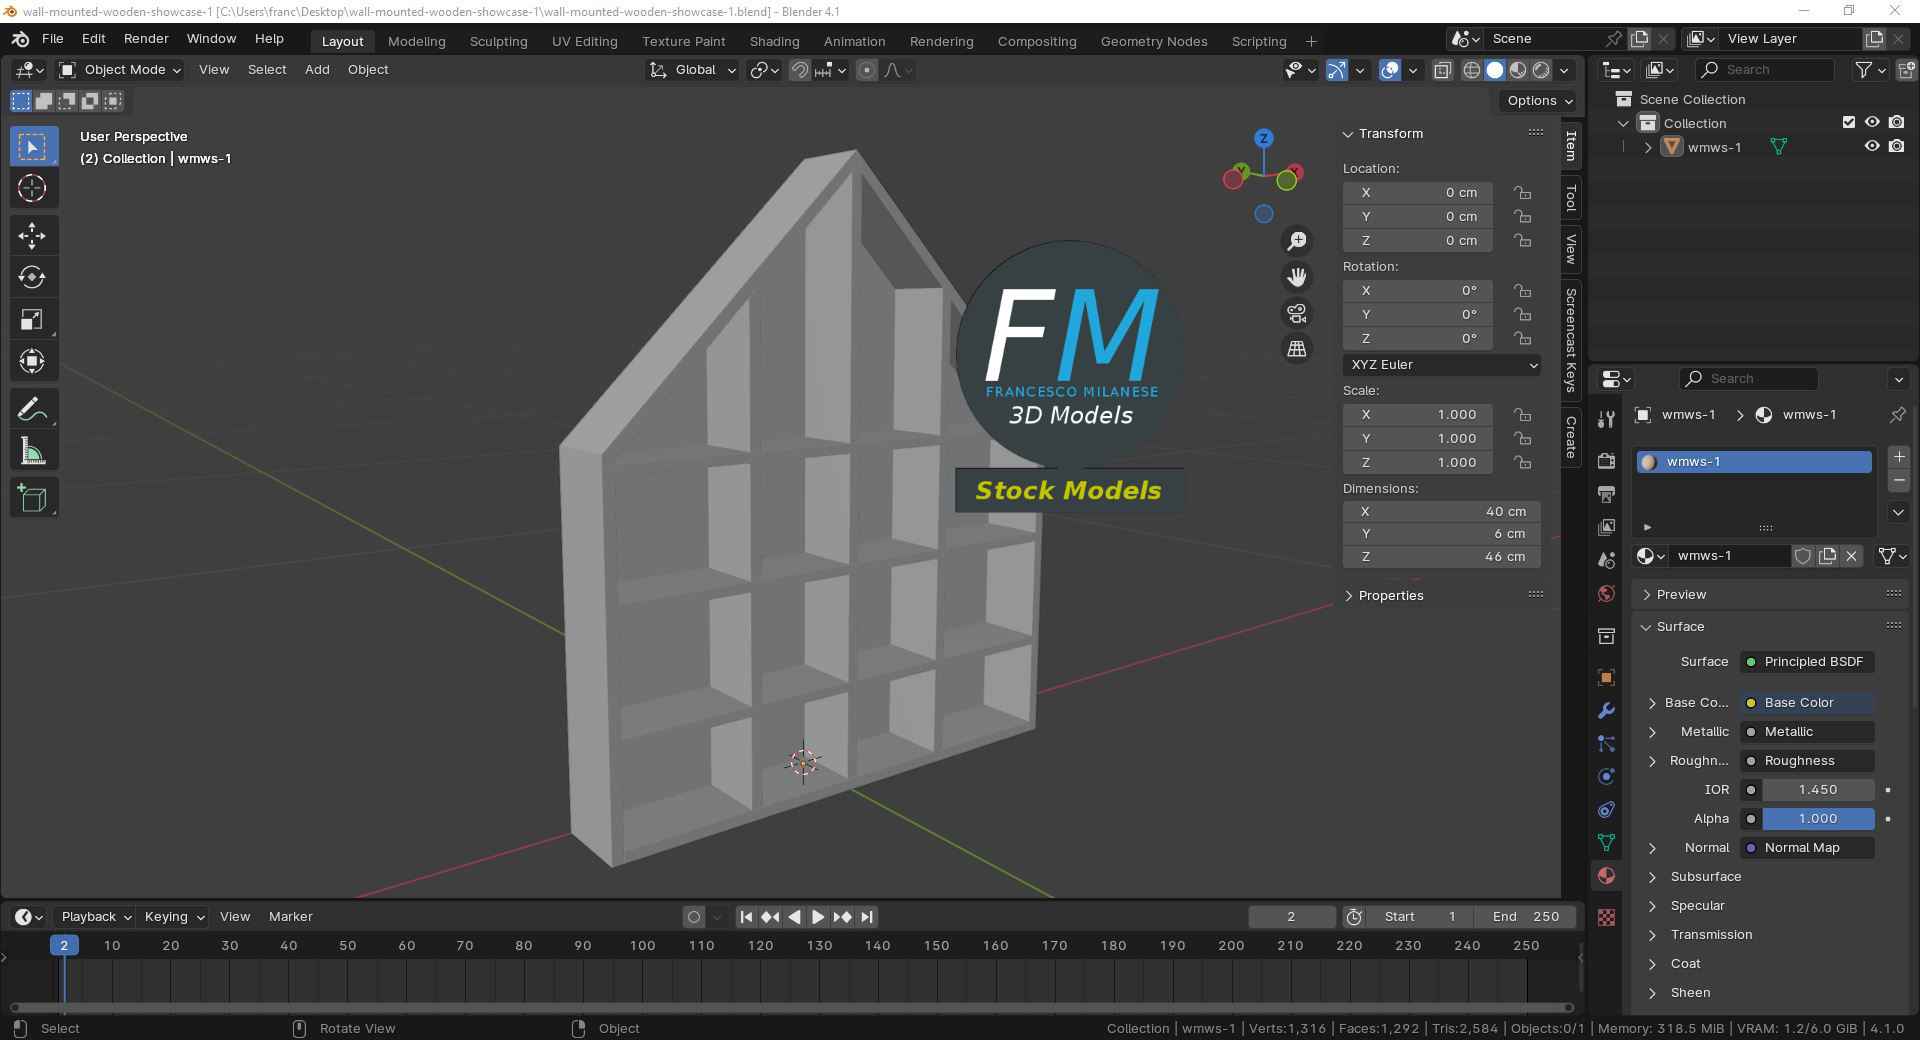Screen dimensions: 1920x1040
Task: Open the Add menu in viewport header
Action: point(317,70)
